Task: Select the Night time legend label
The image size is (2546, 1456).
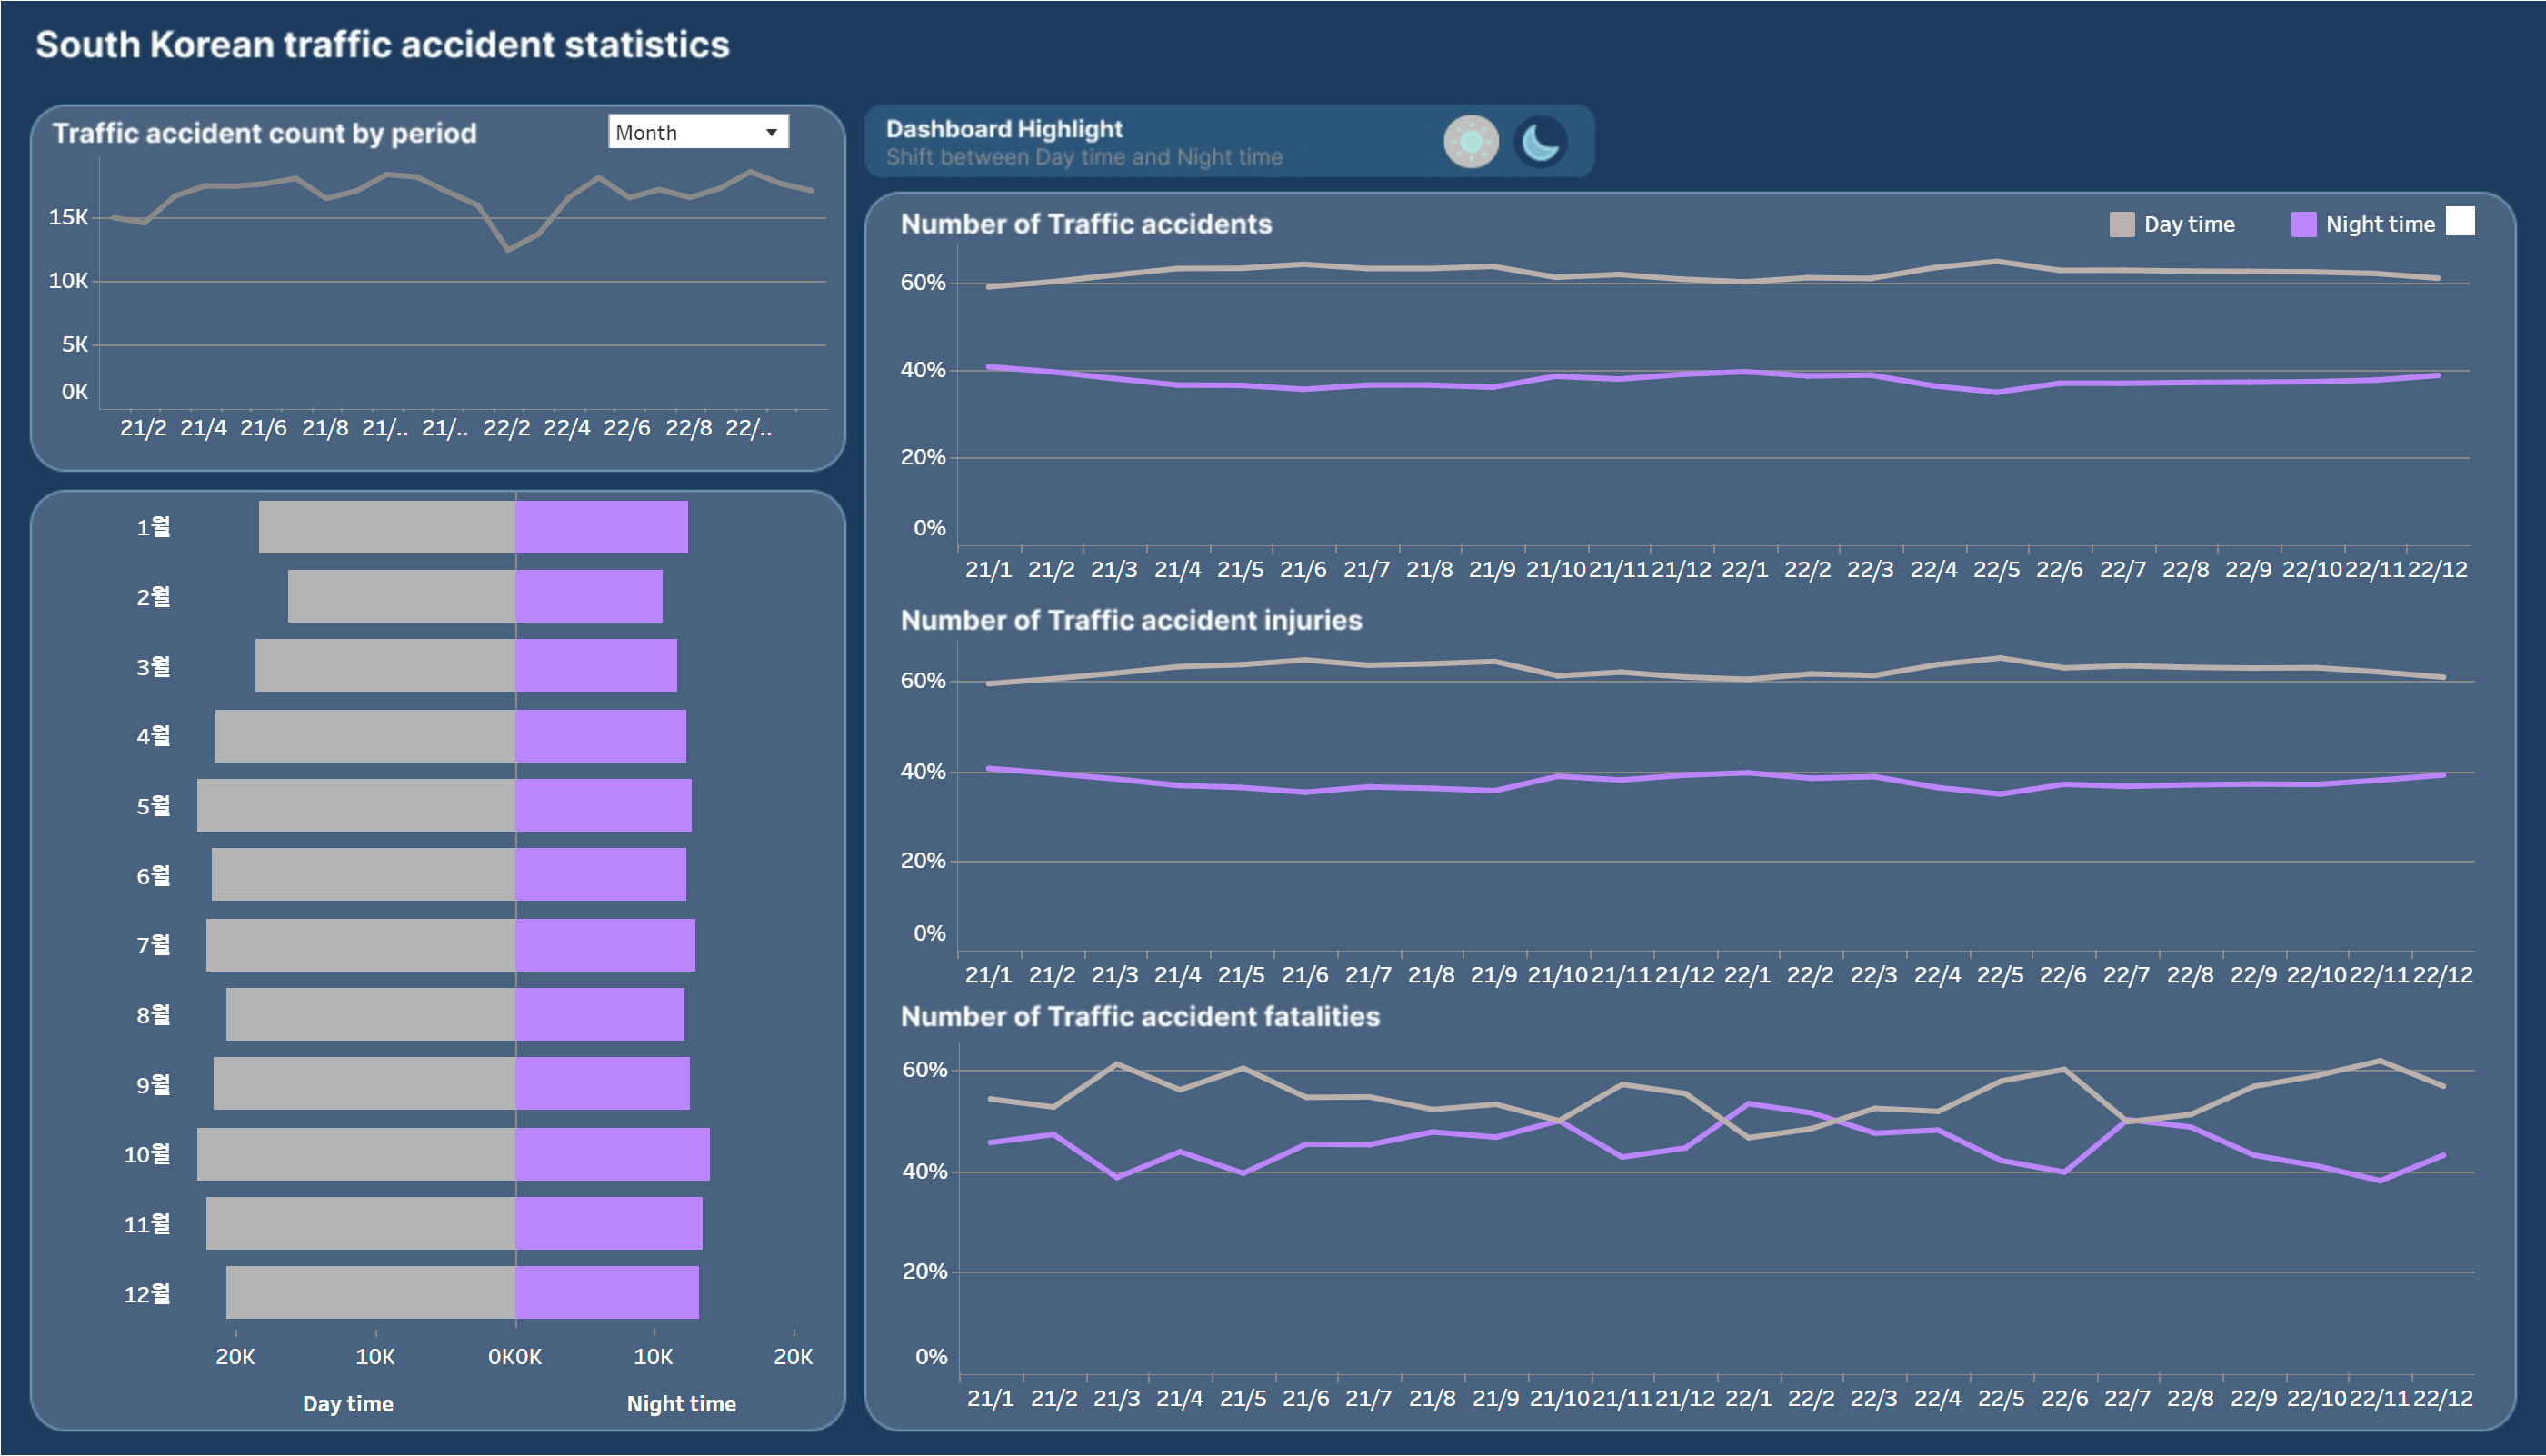Action: tap(2380, 224)
